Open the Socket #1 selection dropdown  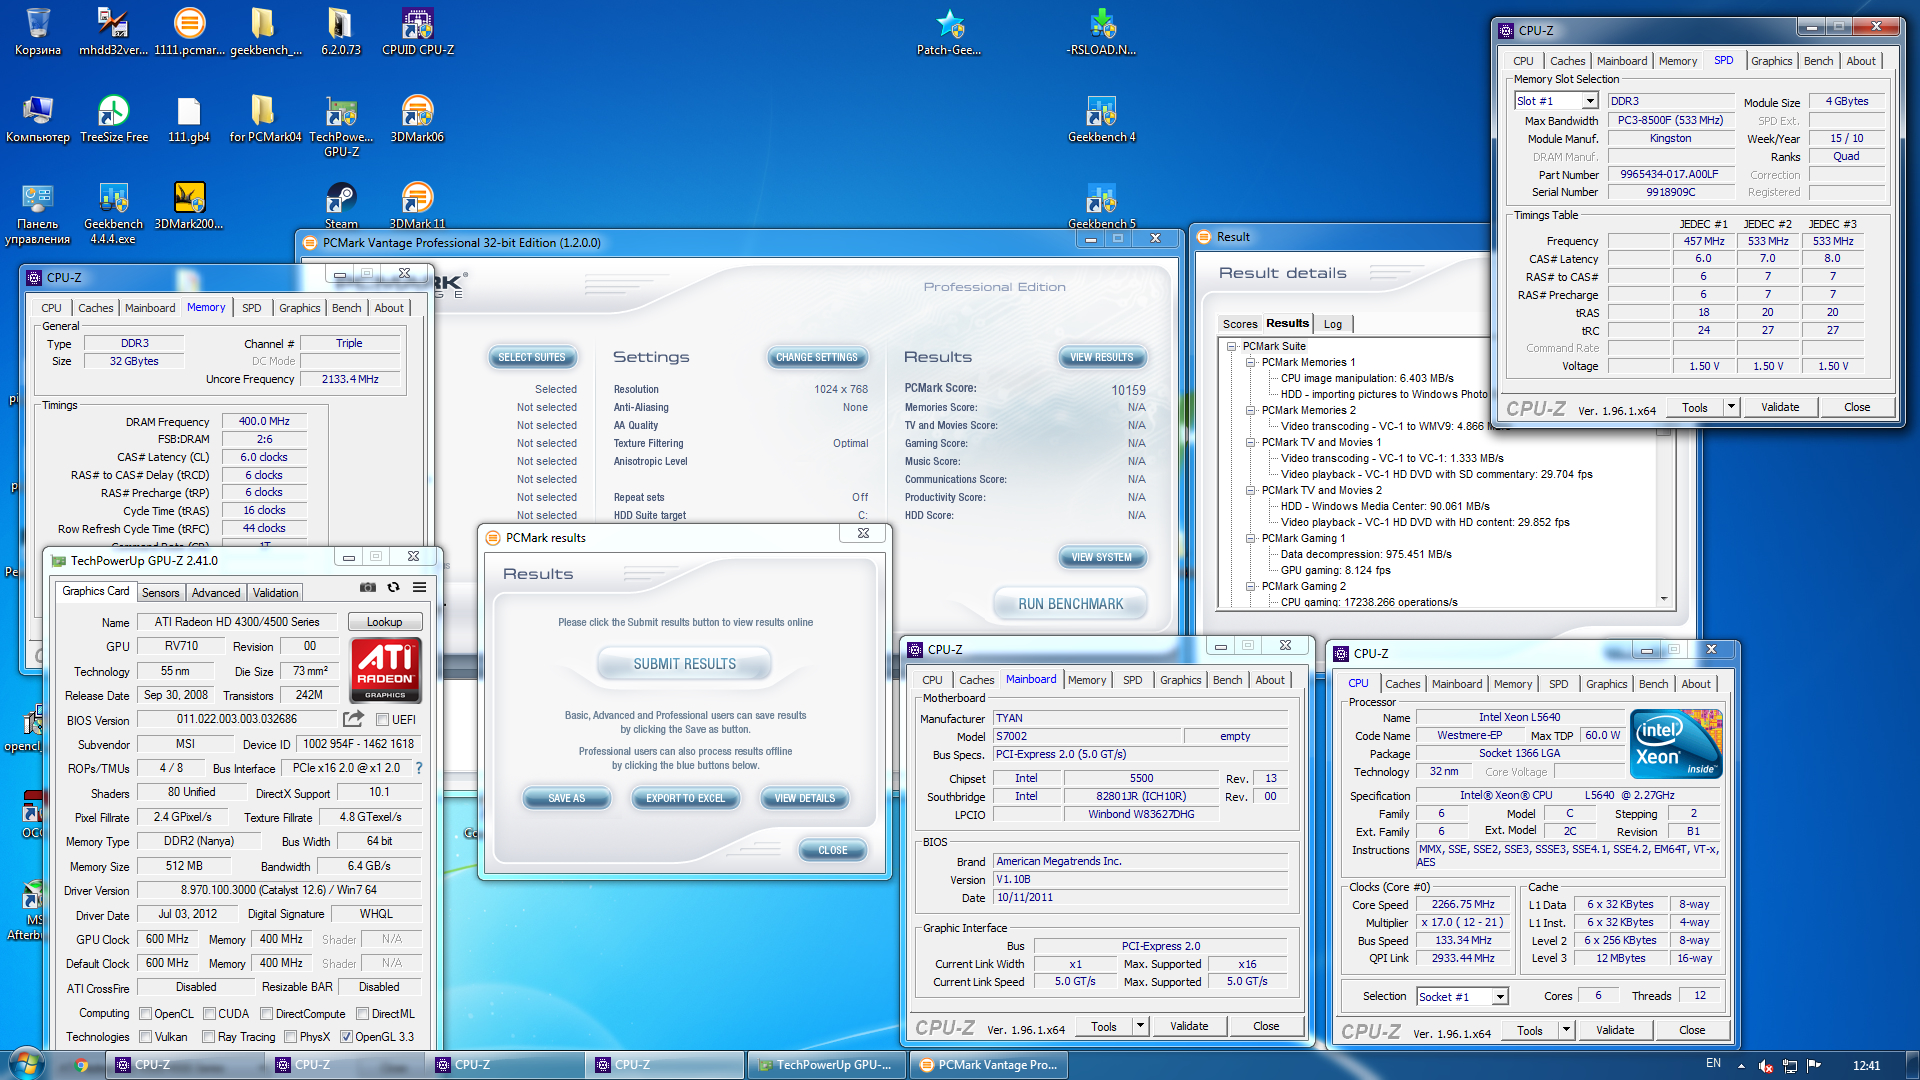1500,997
